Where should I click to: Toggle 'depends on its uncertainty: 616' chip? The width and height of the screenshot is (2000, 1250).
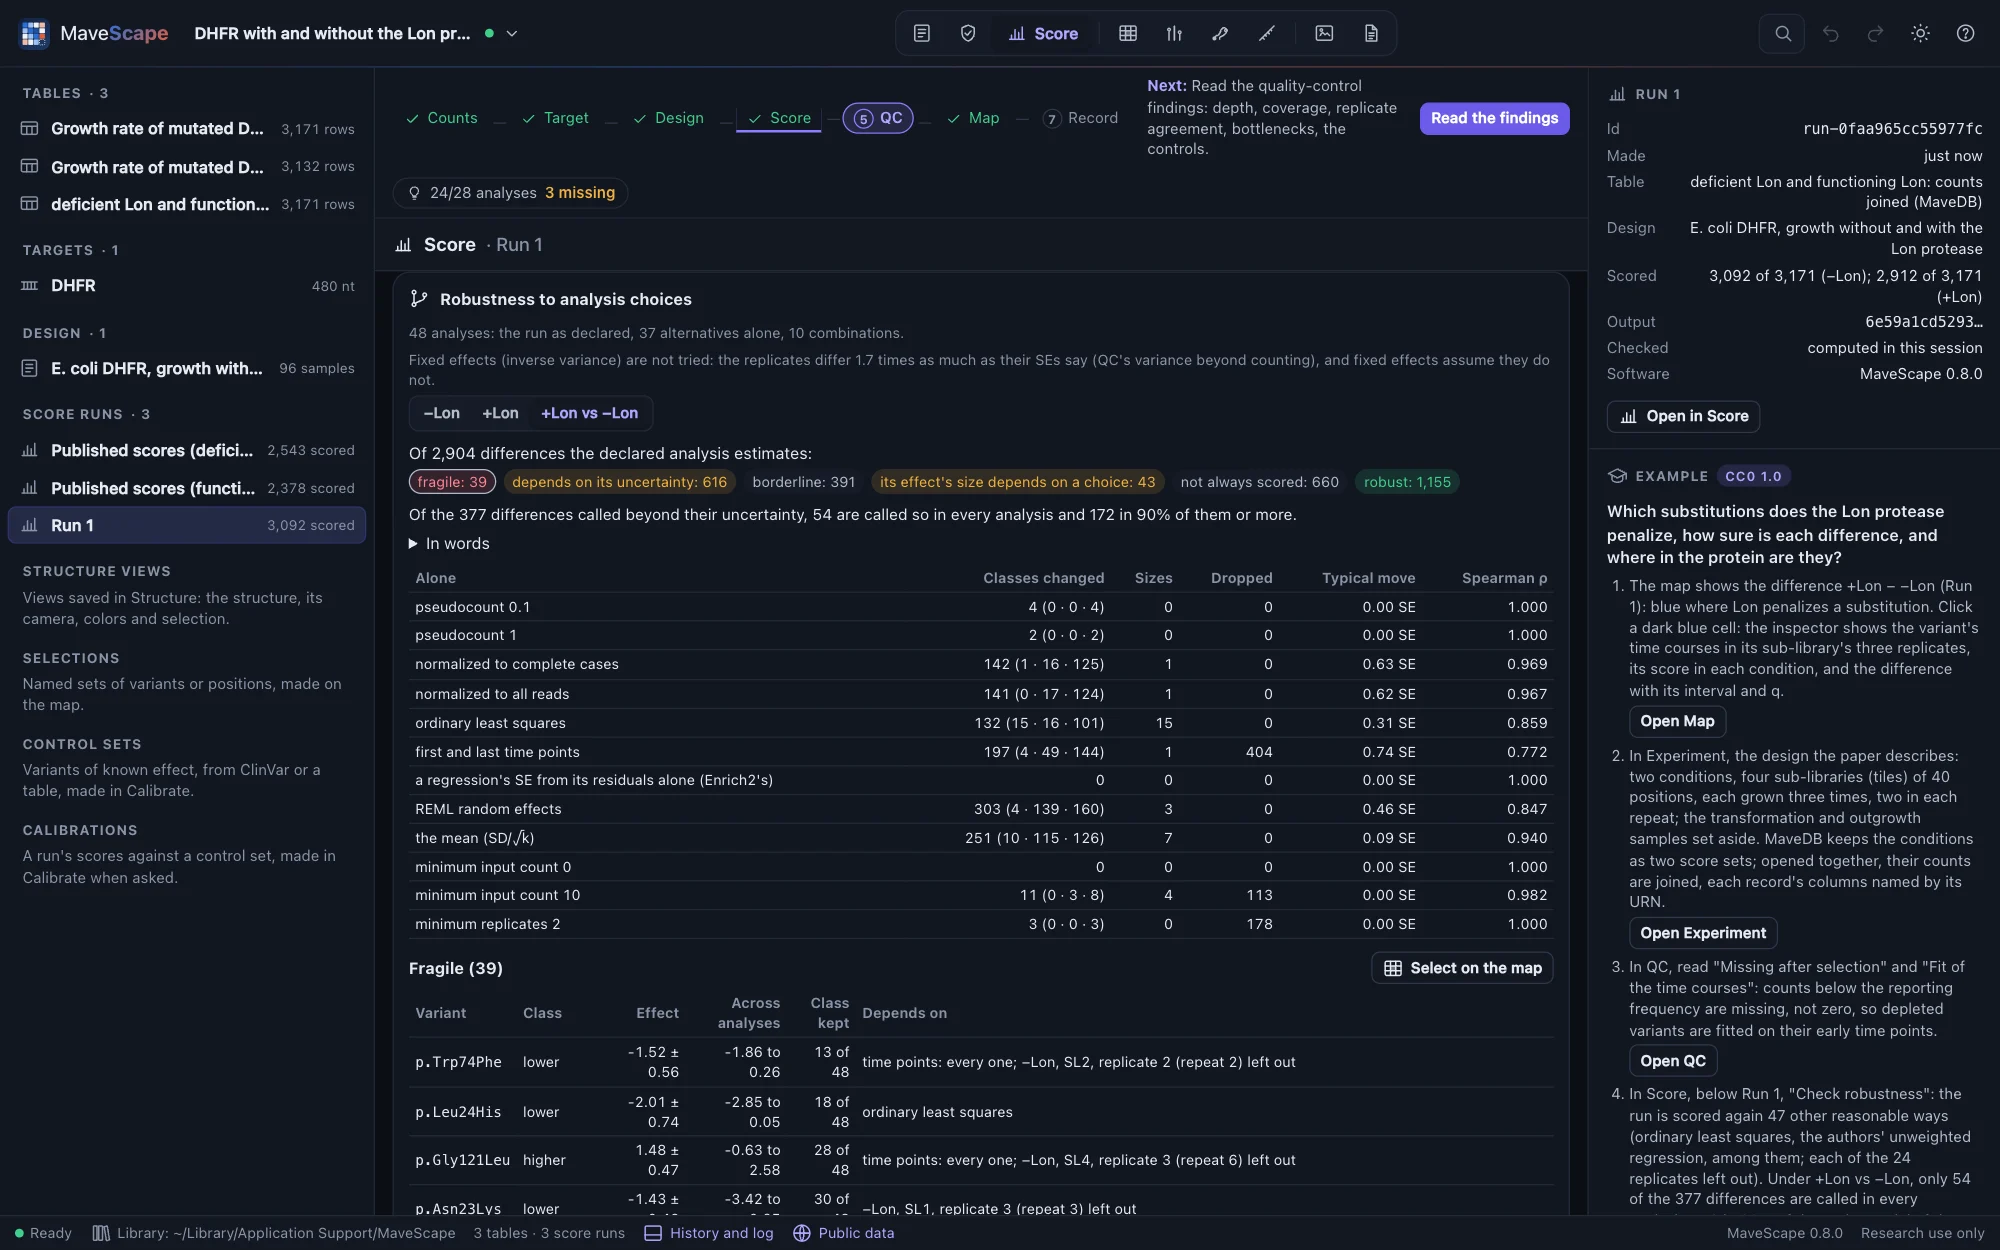(x=619, y=482)
